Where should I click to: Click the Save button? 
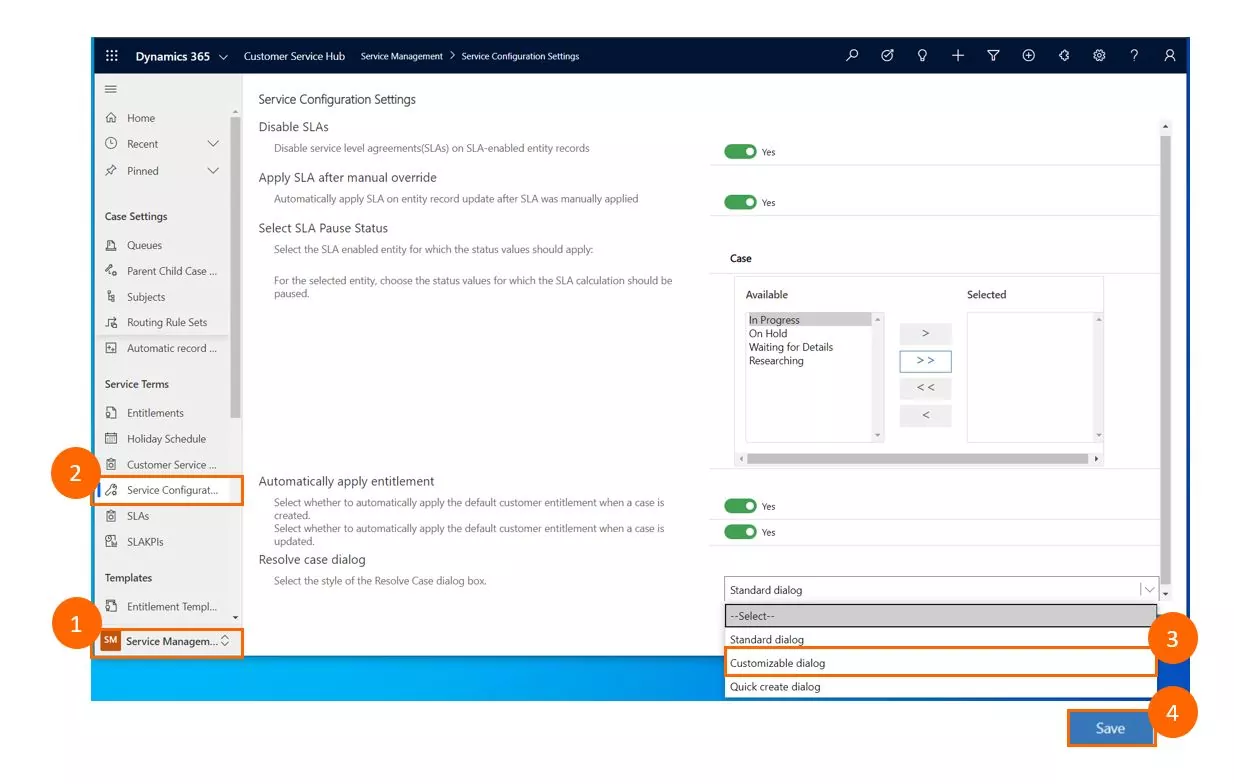click(1110, 728)
